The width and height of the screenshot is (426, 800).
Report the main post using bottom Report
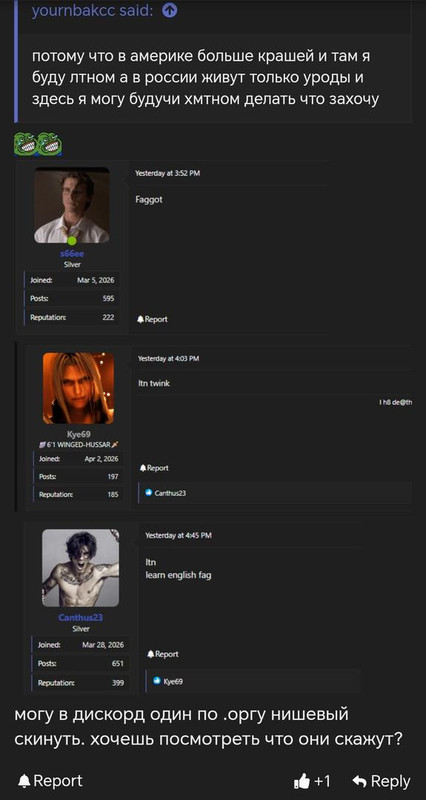49,781
